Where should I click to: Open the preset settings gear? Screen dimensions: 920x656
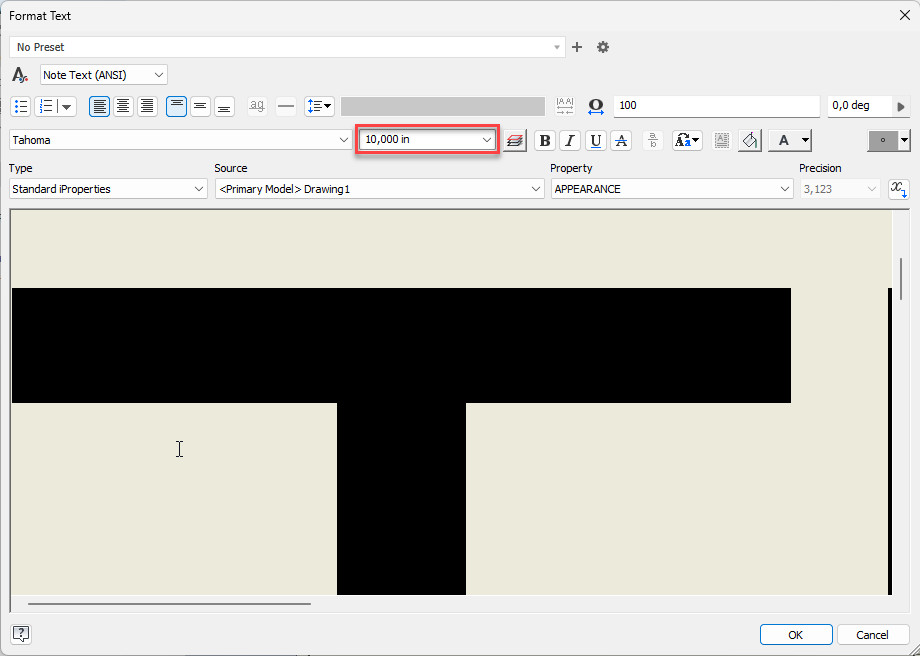(x=603, y=46)
